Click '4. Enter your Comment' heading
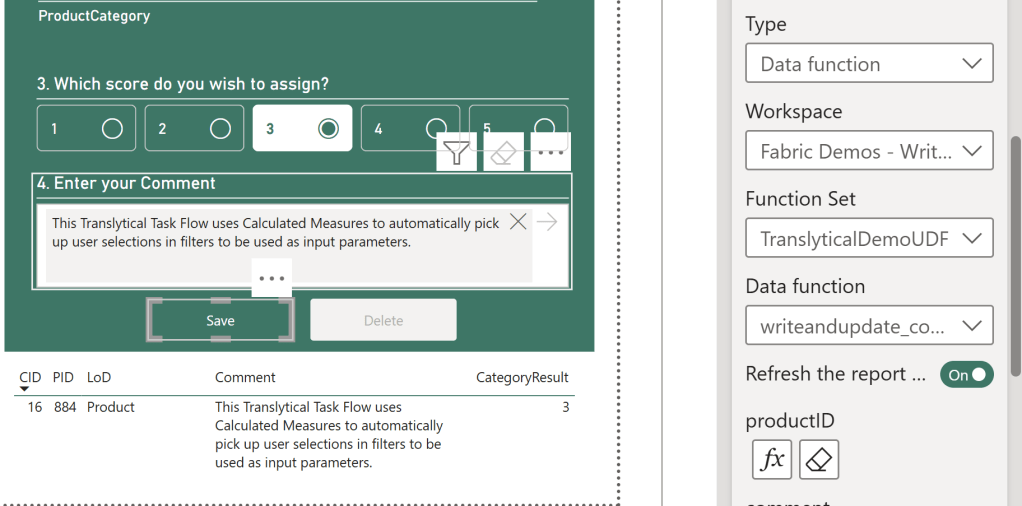This screenshot has width=1022, height=506. tap(126, 183)
